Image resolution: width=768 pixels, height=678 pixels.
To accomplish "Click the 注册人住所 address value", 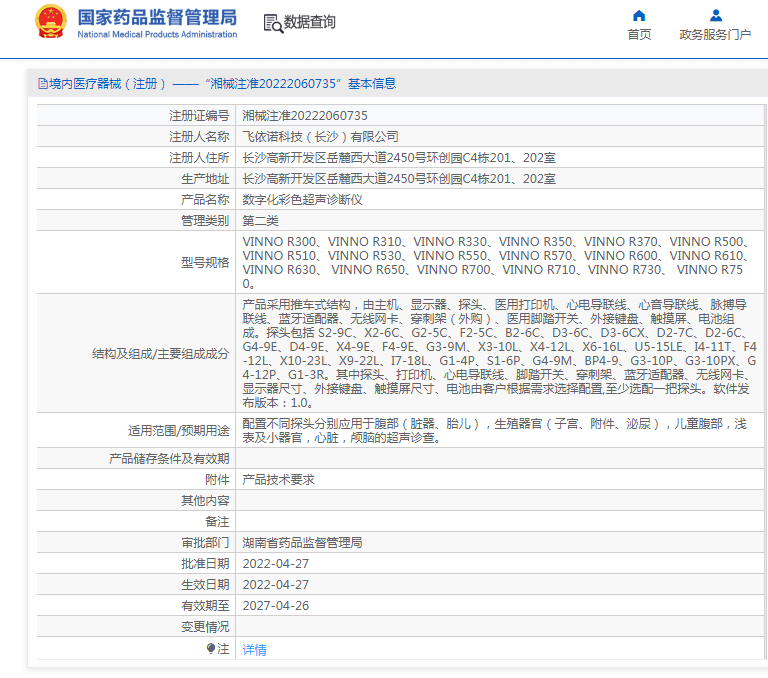I will (x=399, y=158).
